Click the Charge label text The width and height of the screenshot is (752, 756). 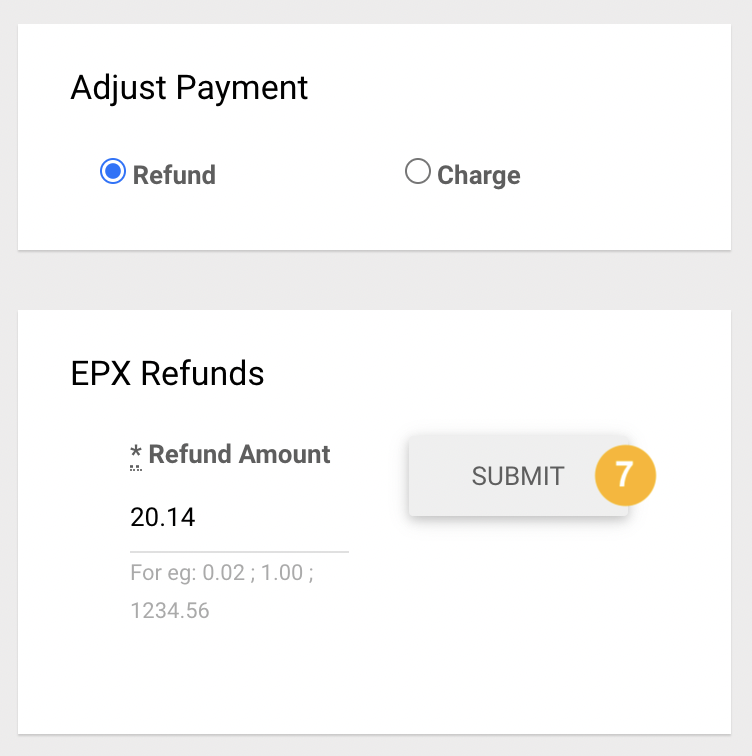(479, 175)
